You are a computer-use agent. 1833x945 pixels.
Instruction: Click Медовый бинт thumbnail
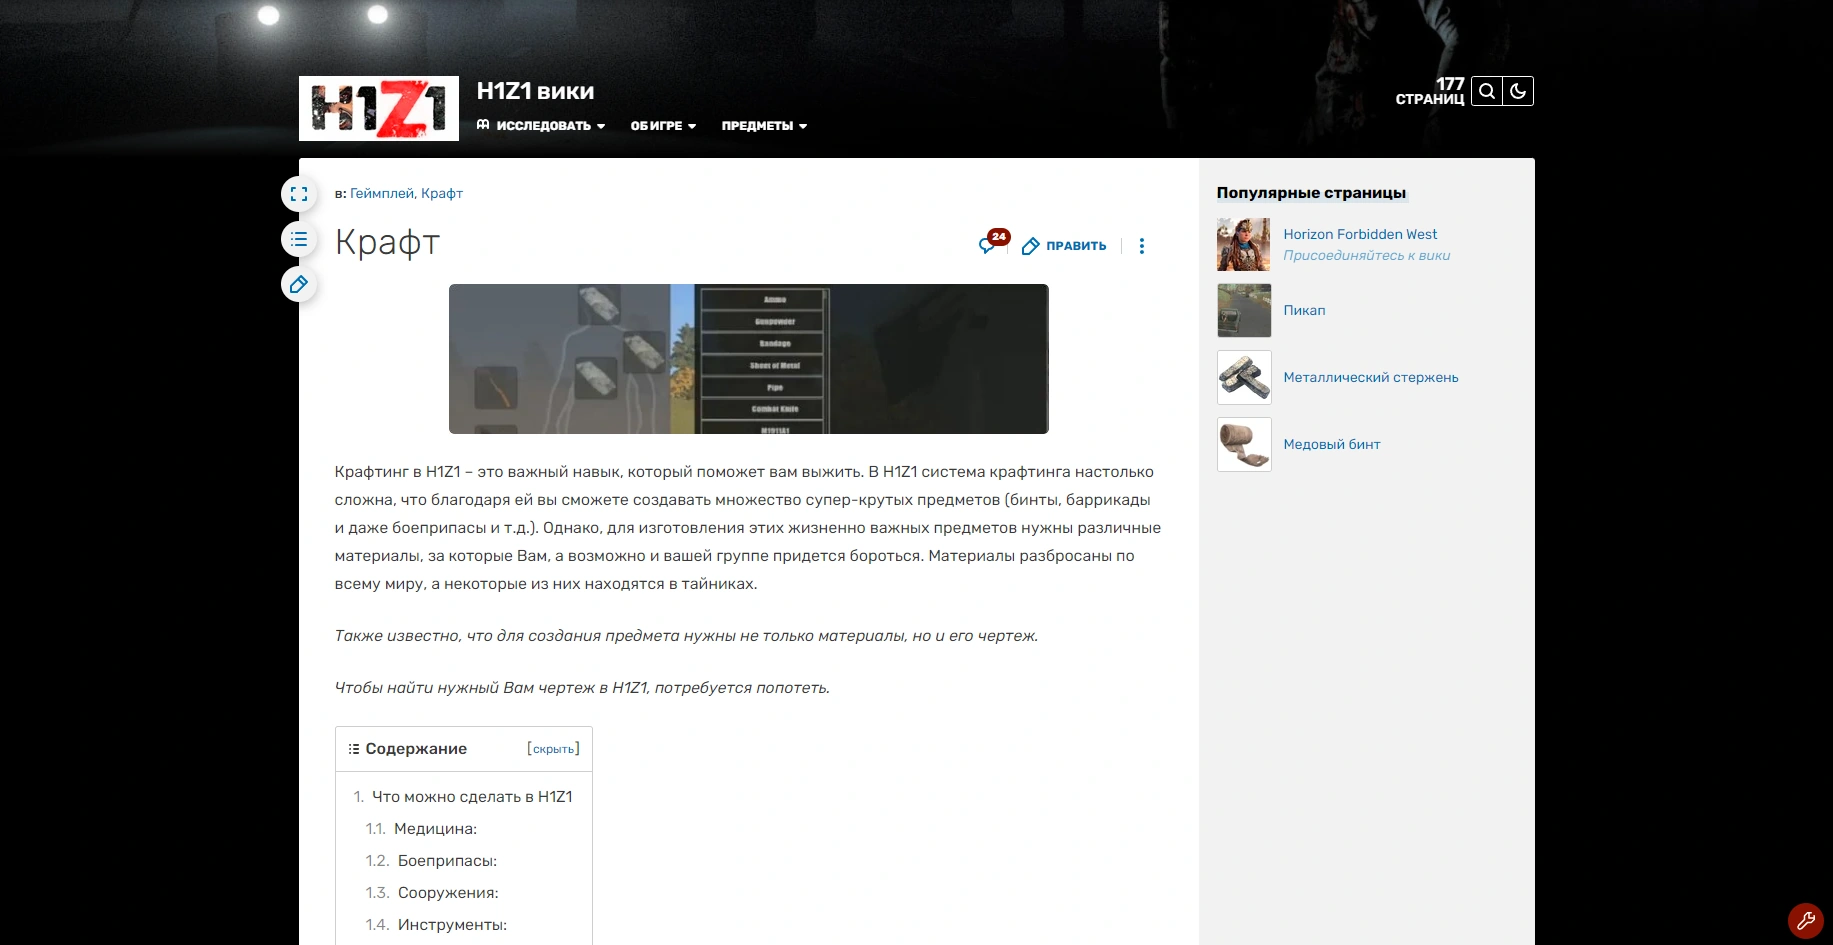coord(1244,445)
